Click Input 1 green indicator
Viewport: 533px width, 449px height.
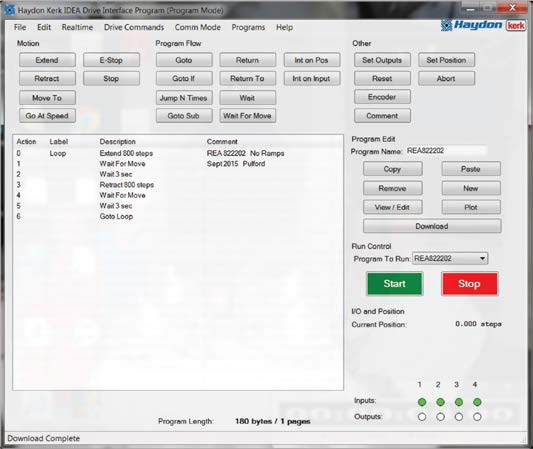click(422, 402)
